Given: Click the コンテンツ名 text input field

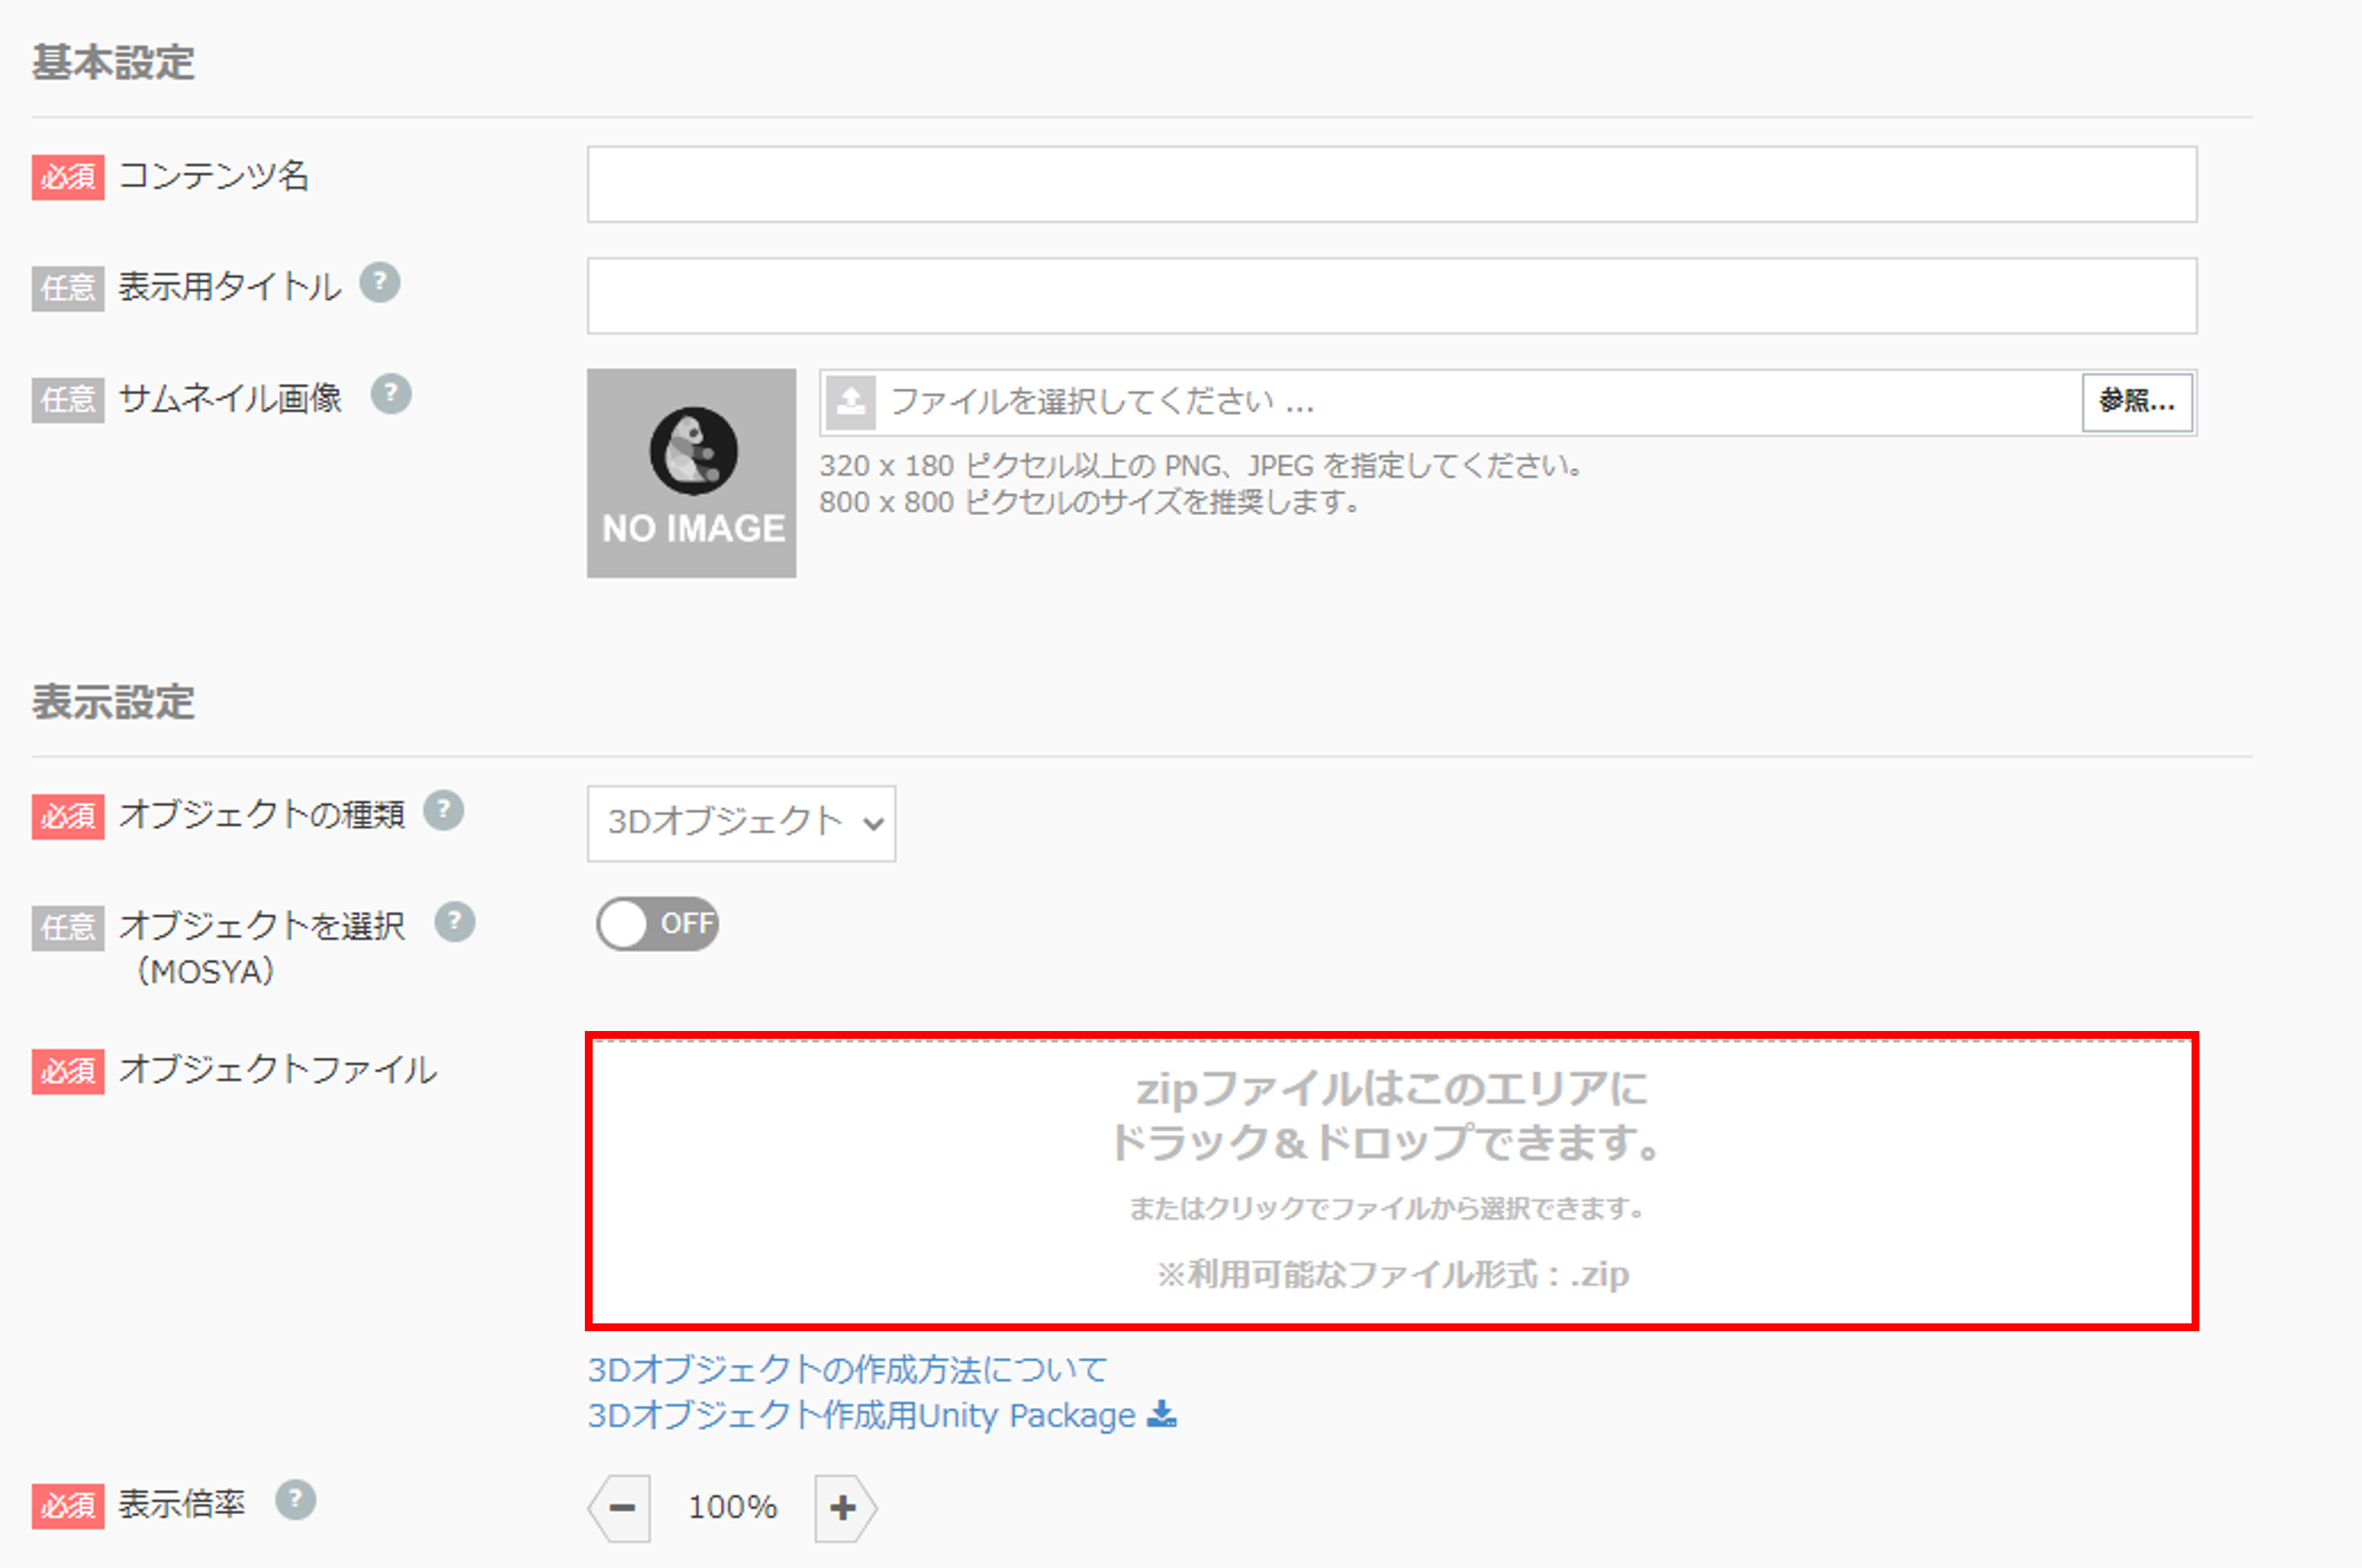Looking at the screenshot, I should (x=1391, y=184).
